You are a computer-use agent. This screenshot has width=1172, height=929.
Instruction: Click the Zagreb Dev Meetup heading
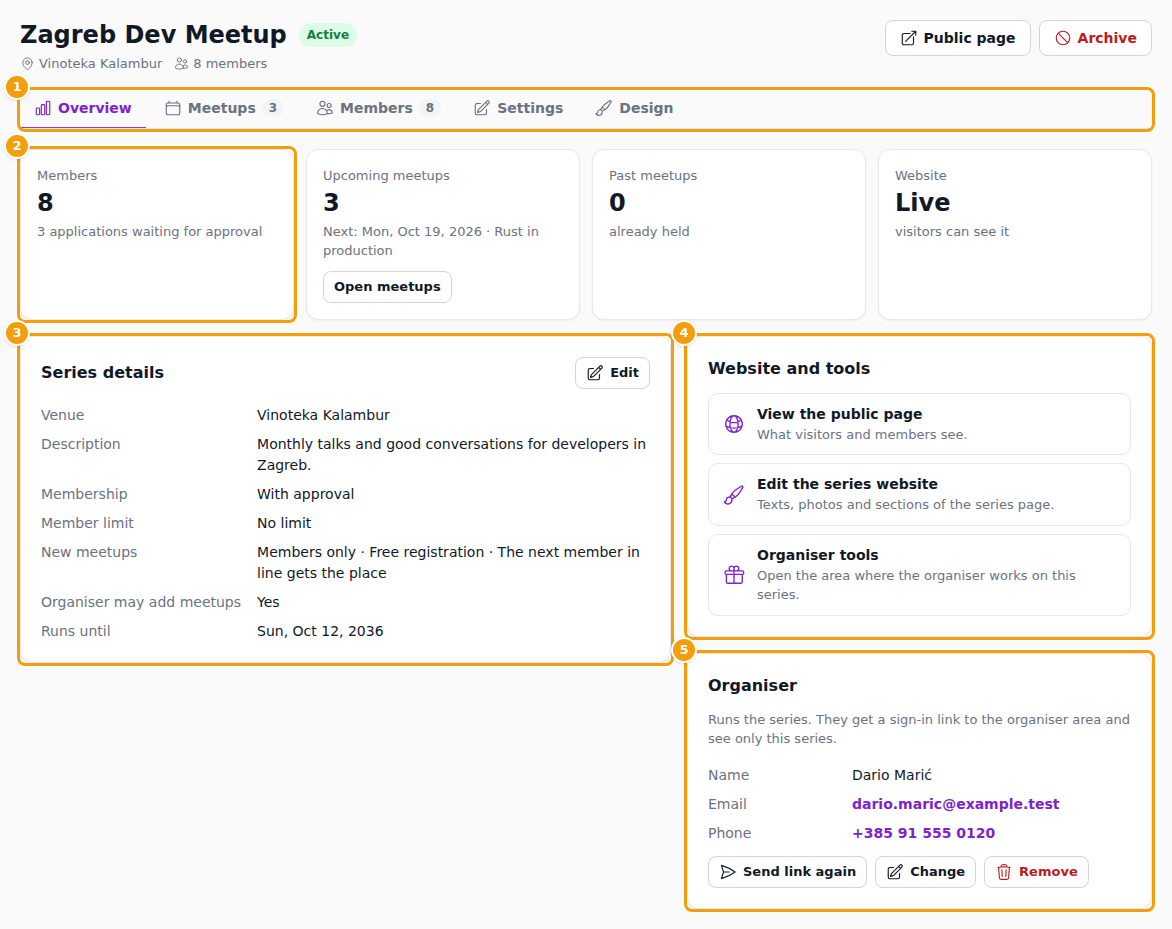click(x=153, y=35)
